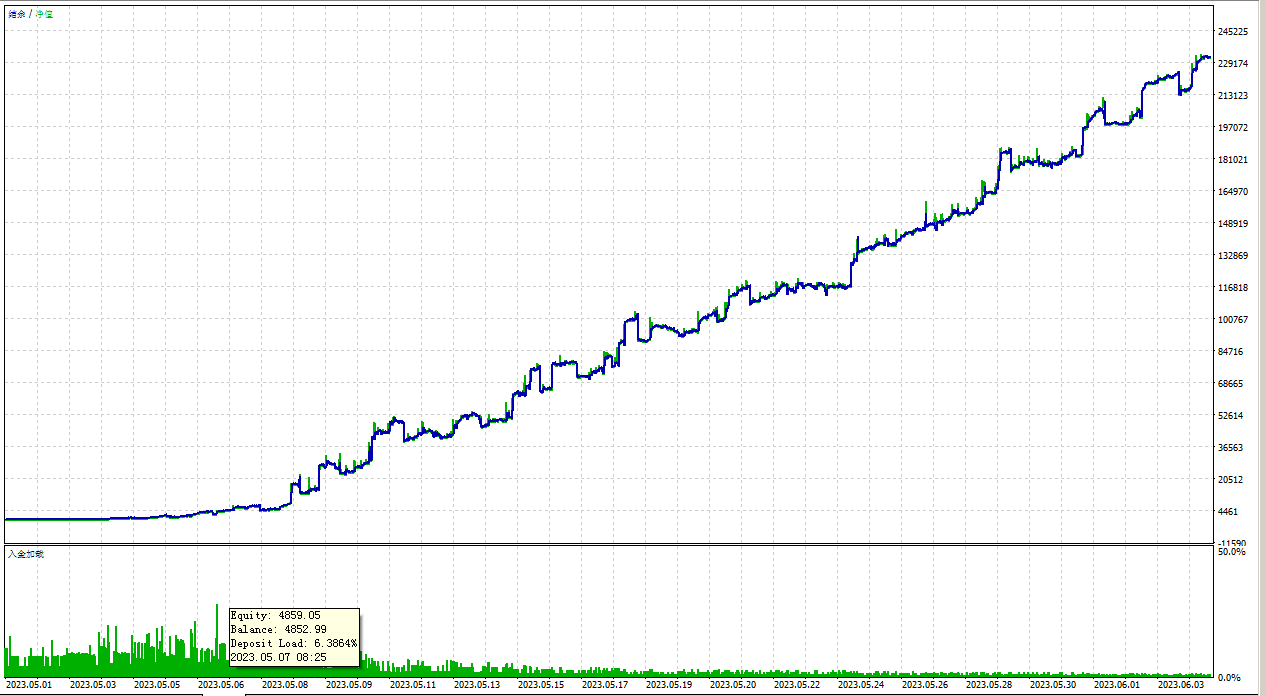This screenshot has width=1266, height=696.
Task: Click the 2023.06.03 date label
Action: (x=1183, y=686)
